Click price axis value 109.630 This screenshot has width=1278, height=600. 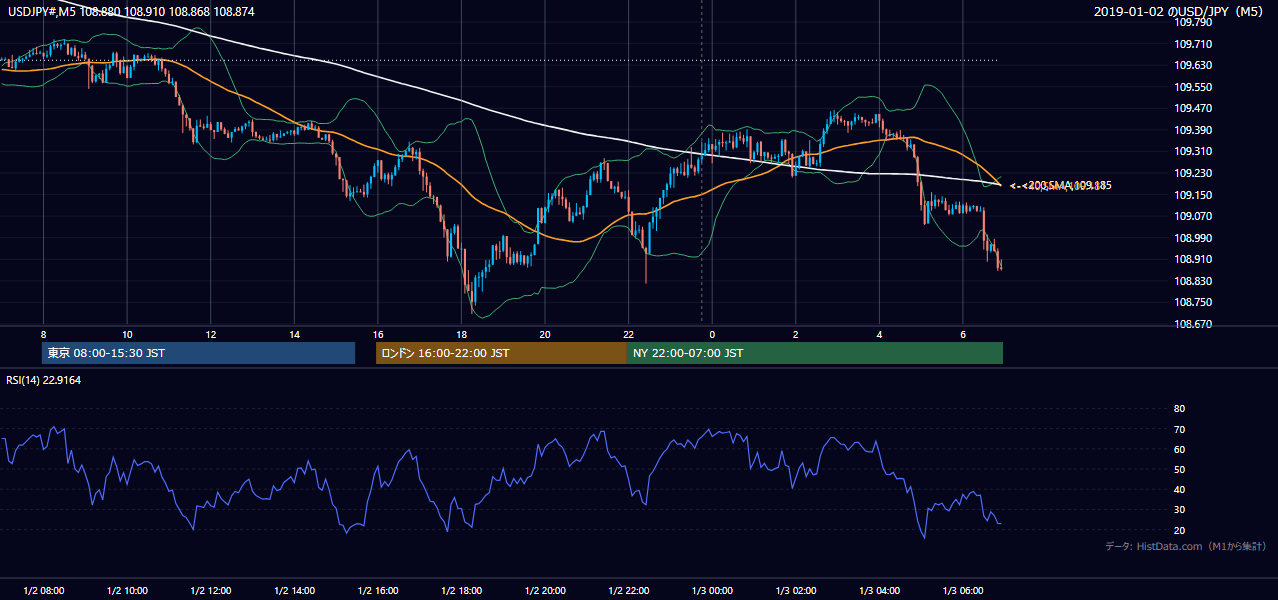coord(1193,65)
